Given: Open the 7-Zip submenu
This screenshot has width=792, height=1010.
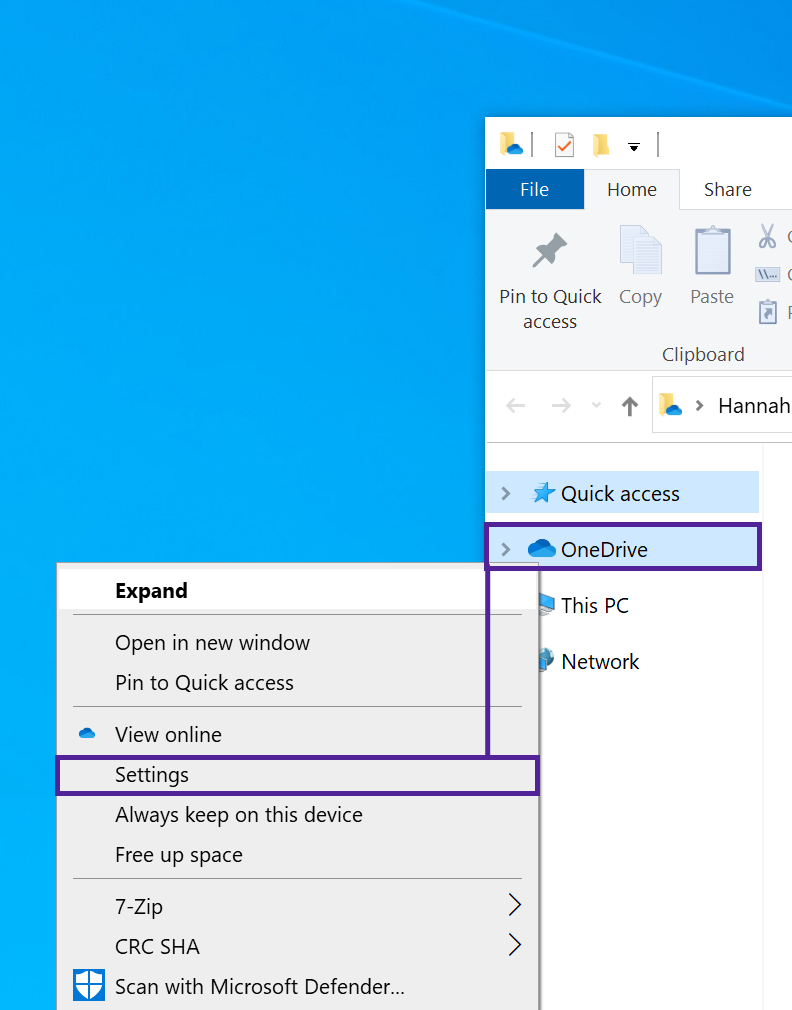Looking at the screenshot, I should coord(297,907).
